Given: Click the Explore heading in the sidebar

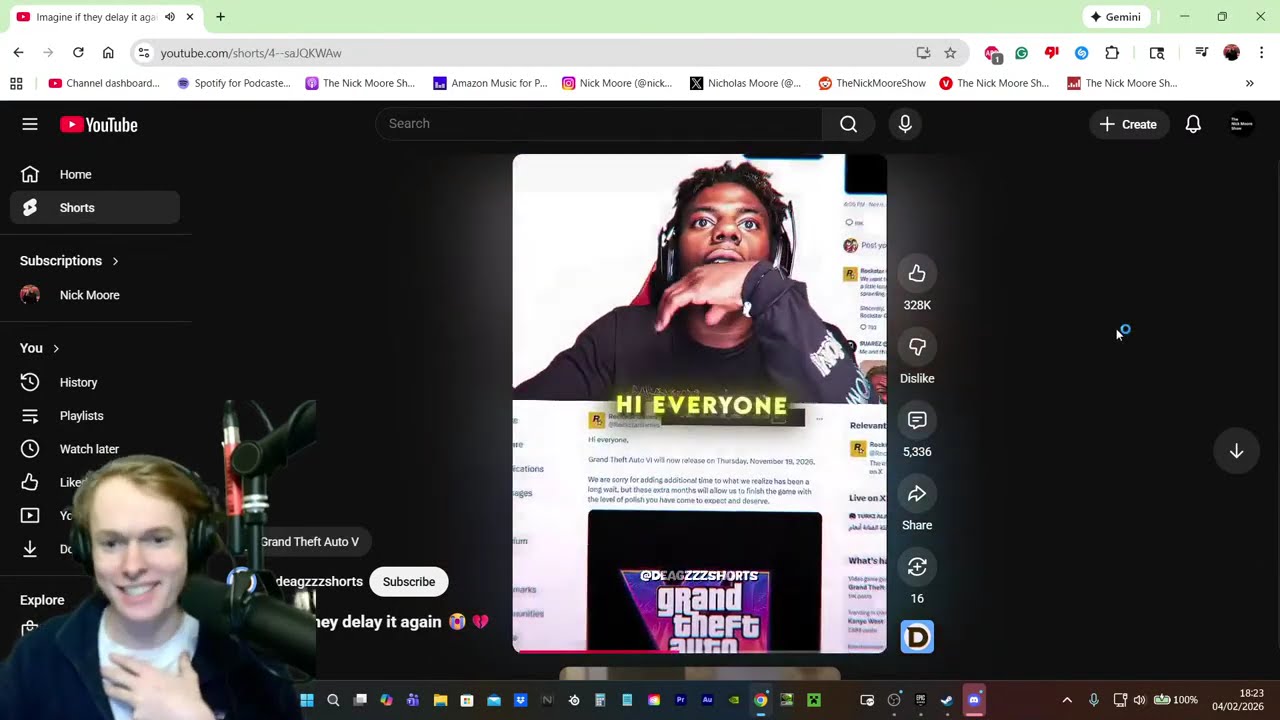Looking at the screenshot, I should pos(42,600).
